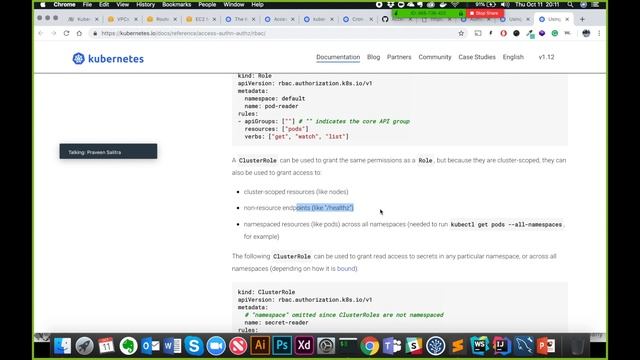Open Chrome's three-dot menu
The height and width of the screenshot is (360, 640).
point(599,33)
